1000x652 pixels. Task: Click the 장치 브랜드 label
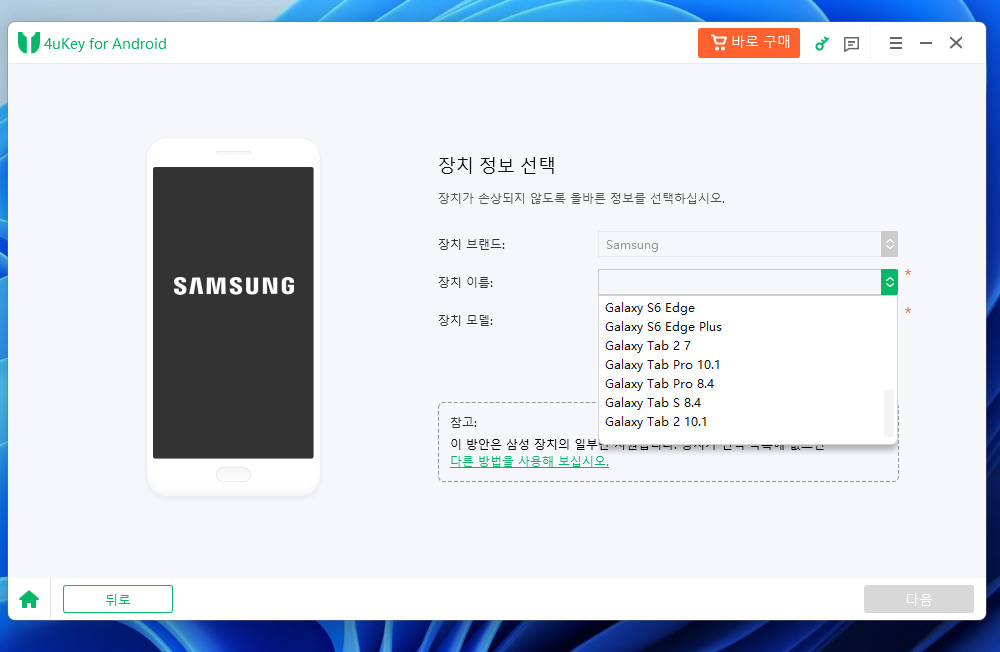471,244
